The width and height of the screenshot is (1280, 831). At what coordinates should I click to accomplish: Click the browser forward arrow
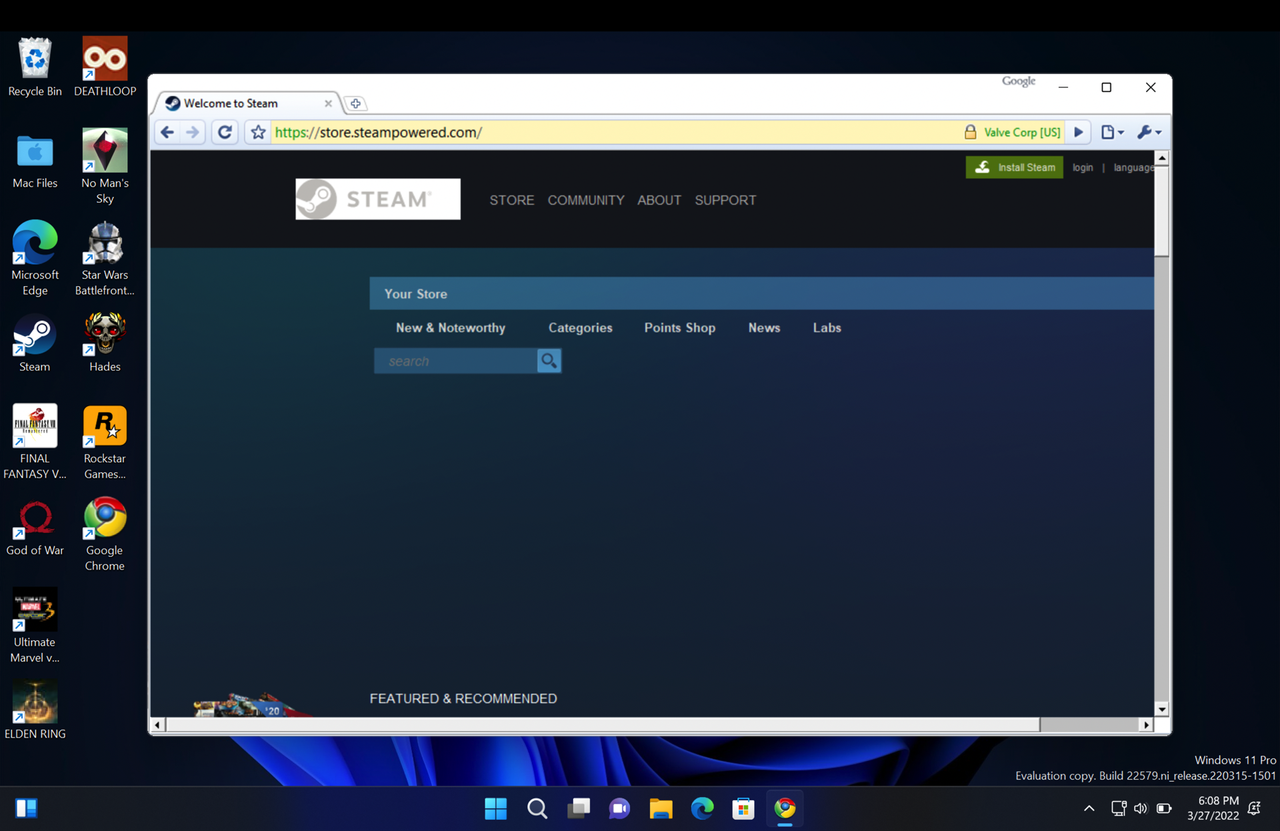click(193, 132)
